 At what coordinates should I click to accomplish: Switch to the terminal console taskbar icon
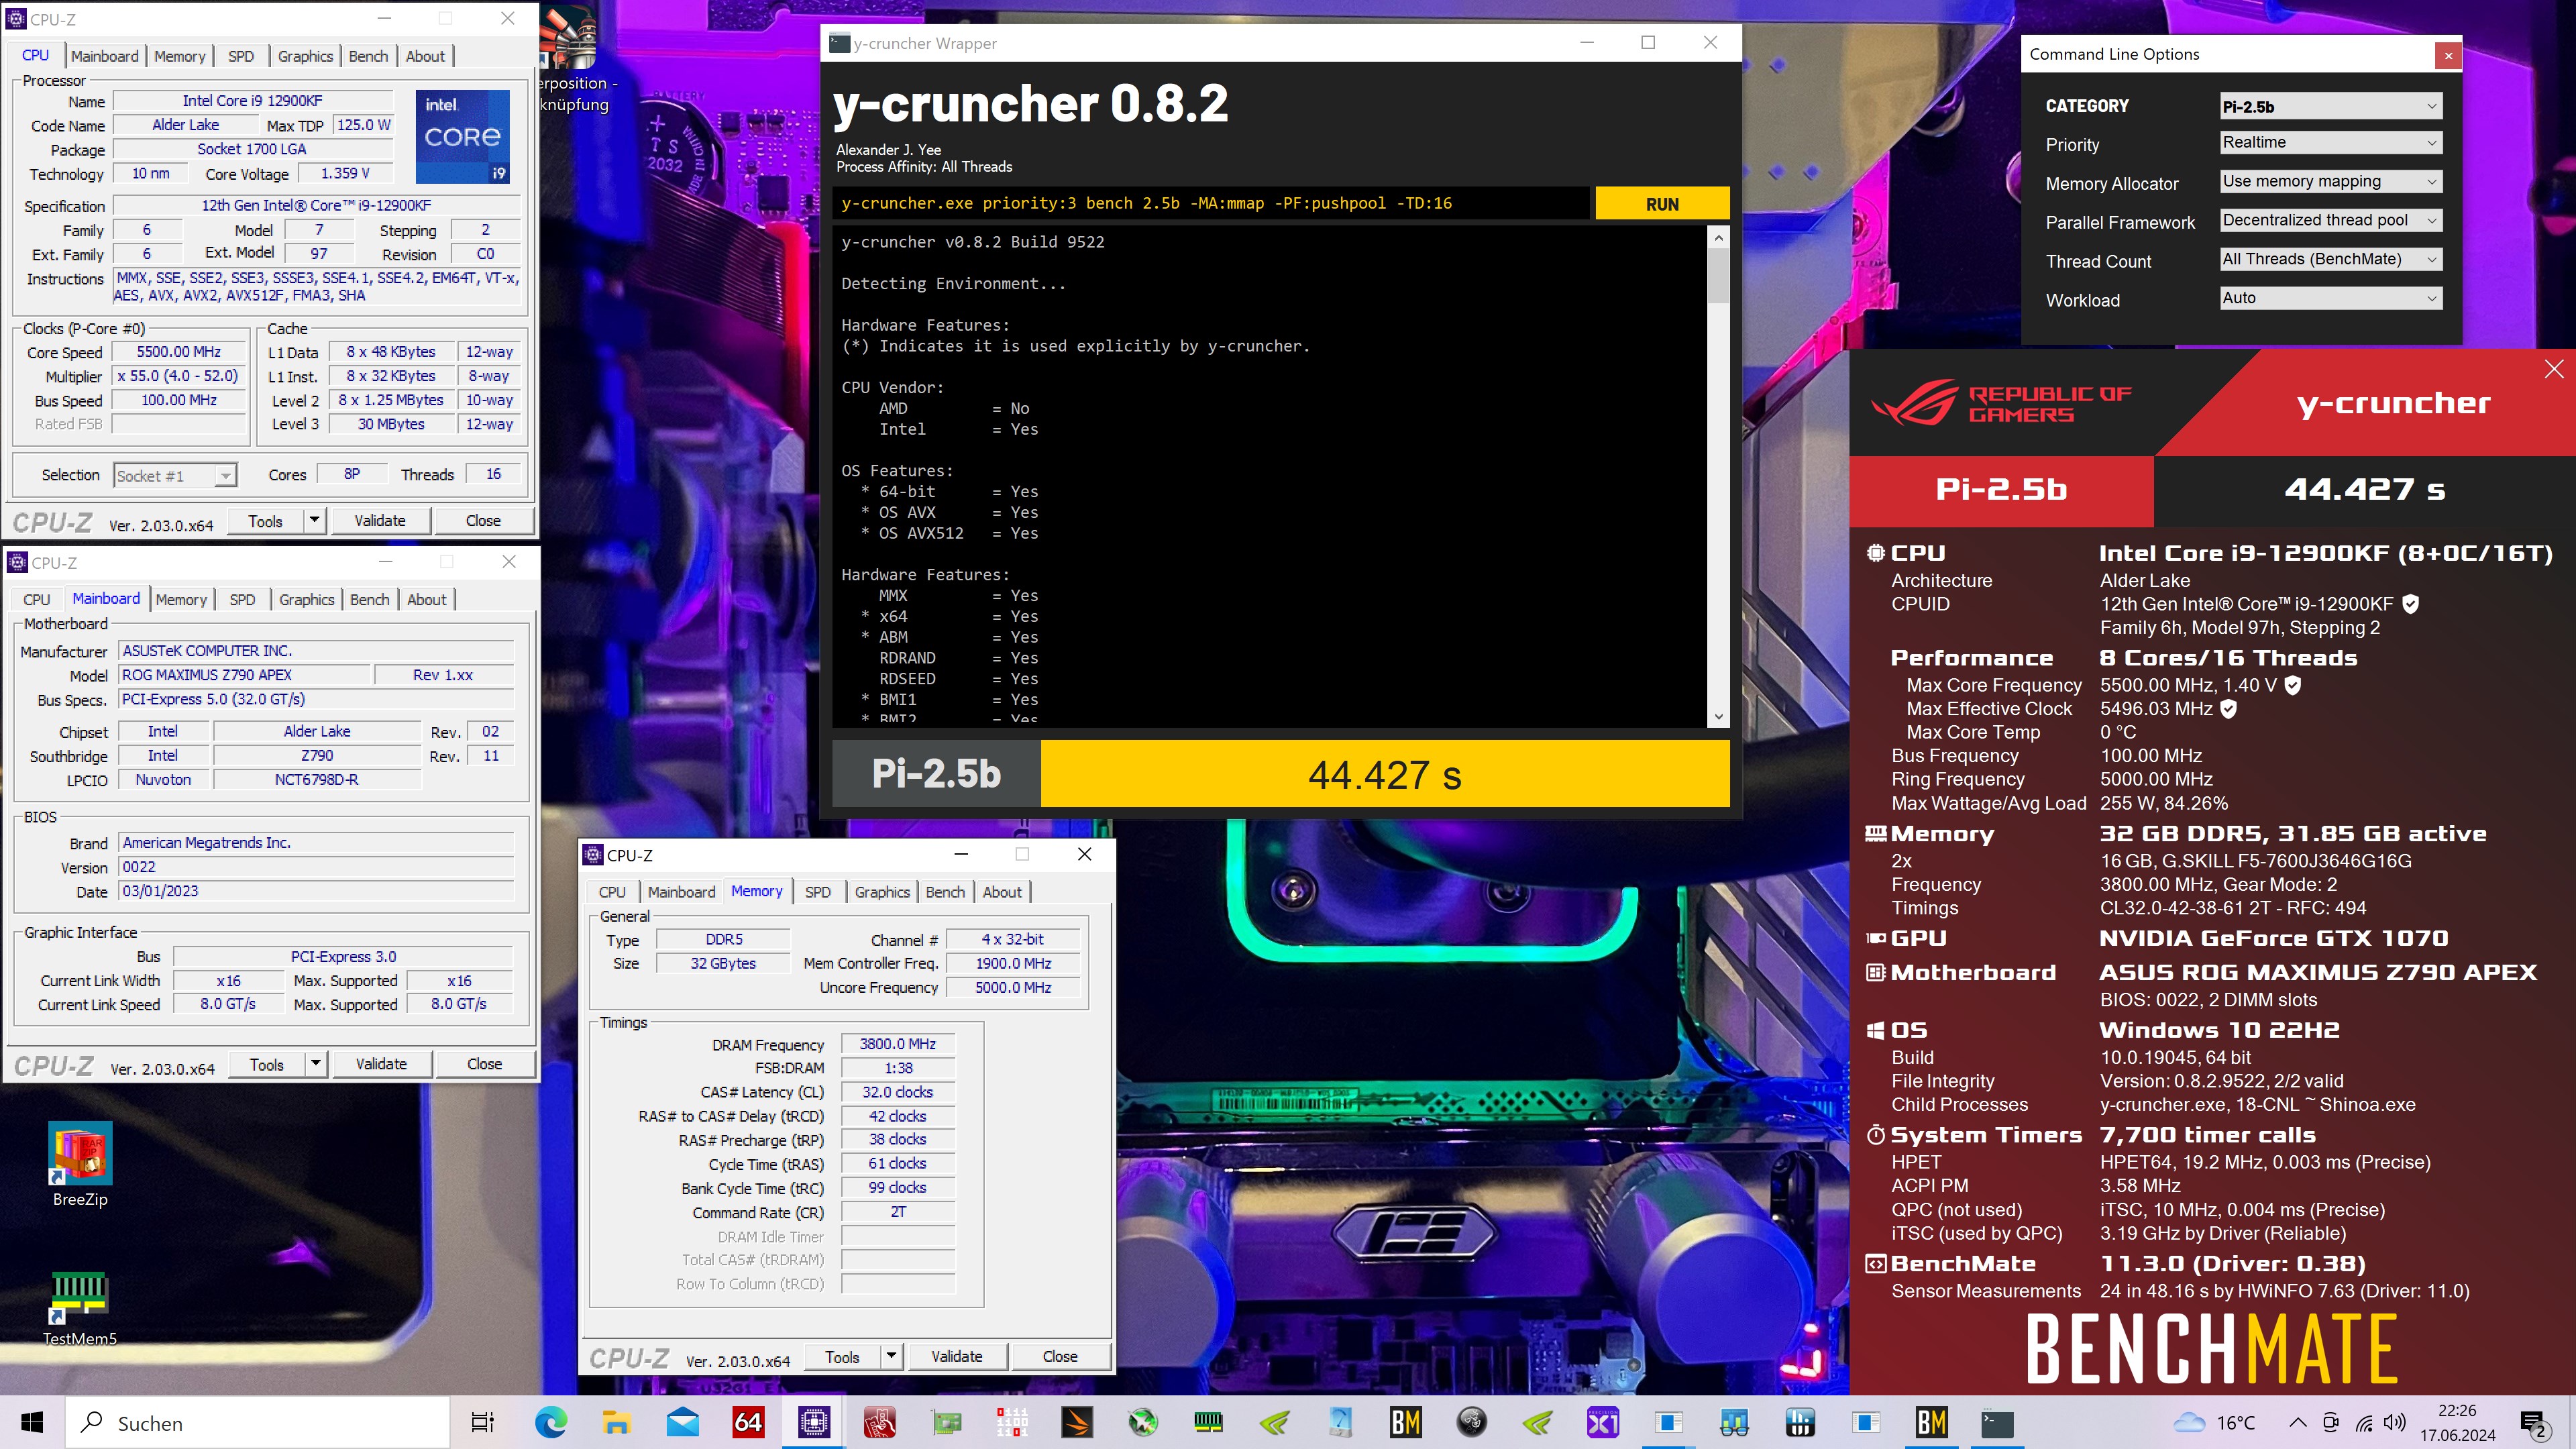(x=1997, y=1422)
